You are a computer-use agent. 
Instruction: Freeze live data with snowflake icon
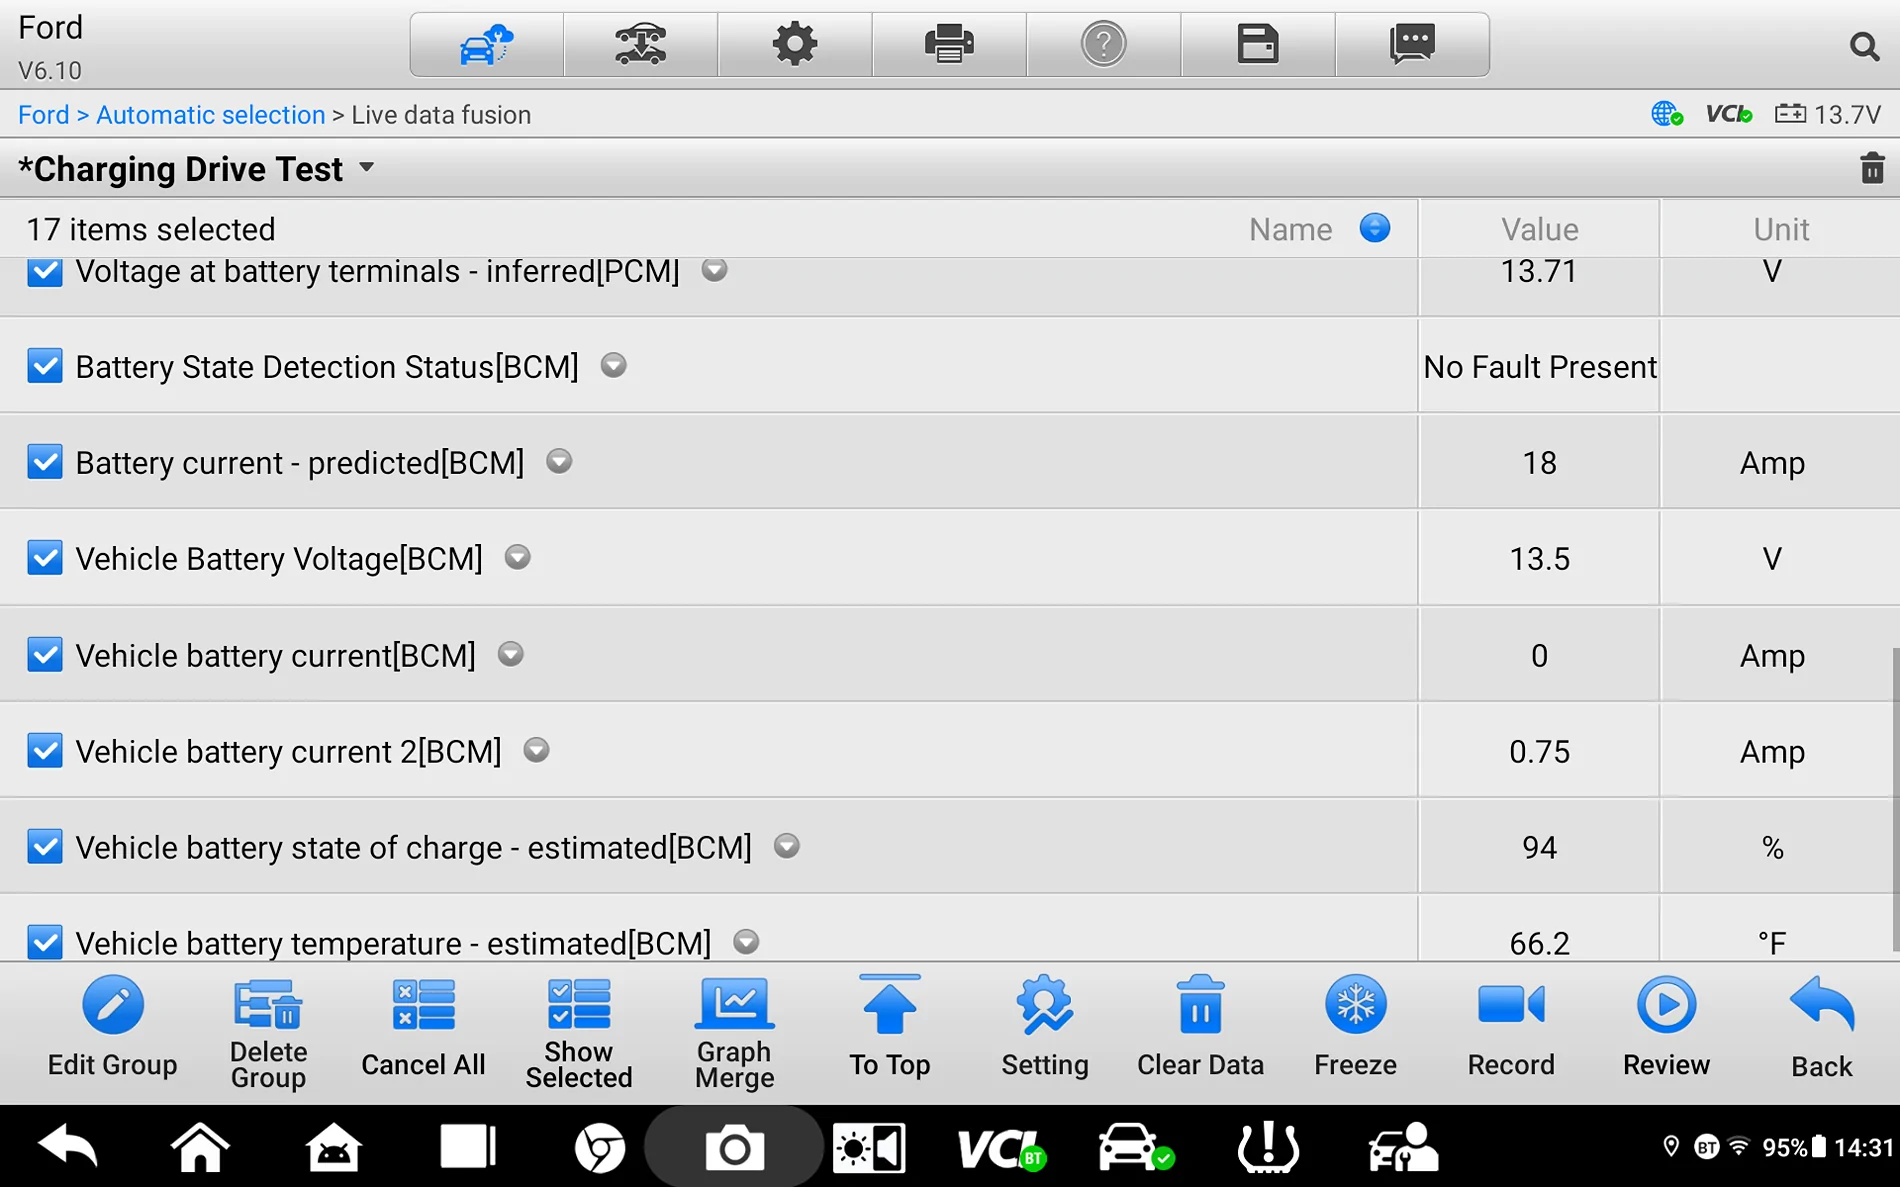[x=1355, y=1005]
